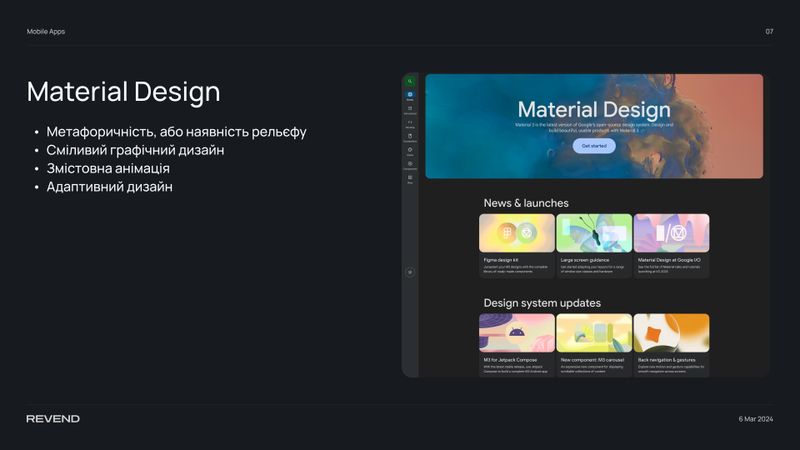
Task: Open the New component: M3 carousel thumbnail
Action: (x=594, y=333)
